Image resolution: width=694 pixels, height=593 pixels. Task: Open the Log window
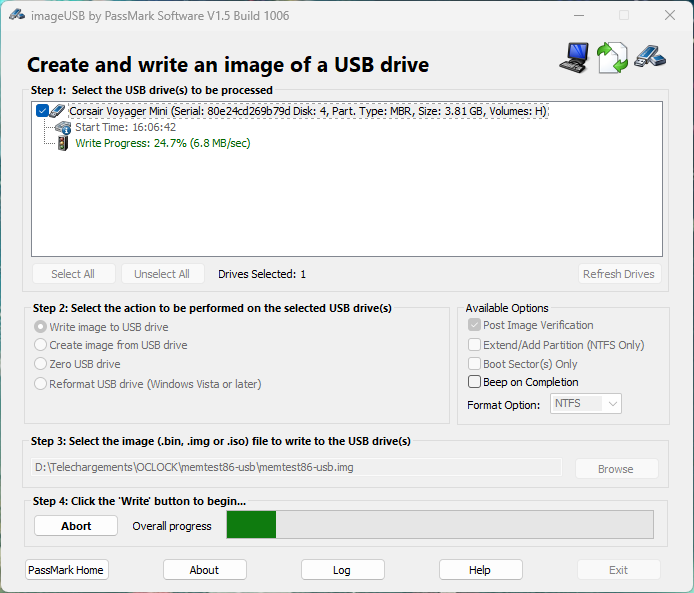[x=342, y=570]
